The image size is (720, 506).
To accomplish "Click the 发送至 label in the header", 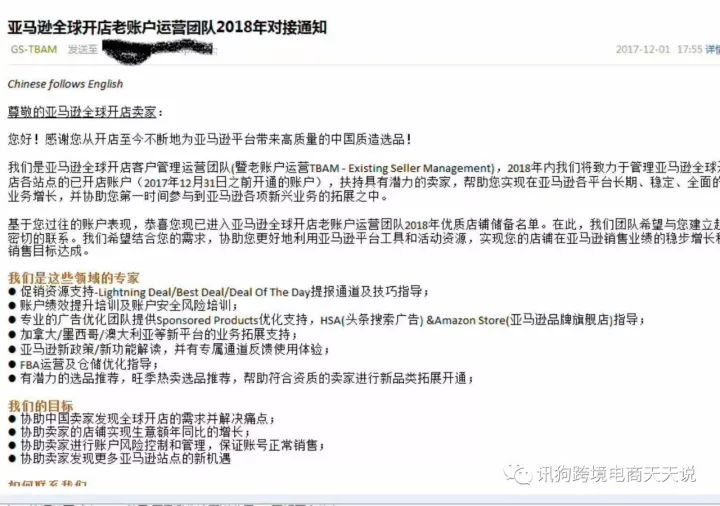I will tap(83, 49).
